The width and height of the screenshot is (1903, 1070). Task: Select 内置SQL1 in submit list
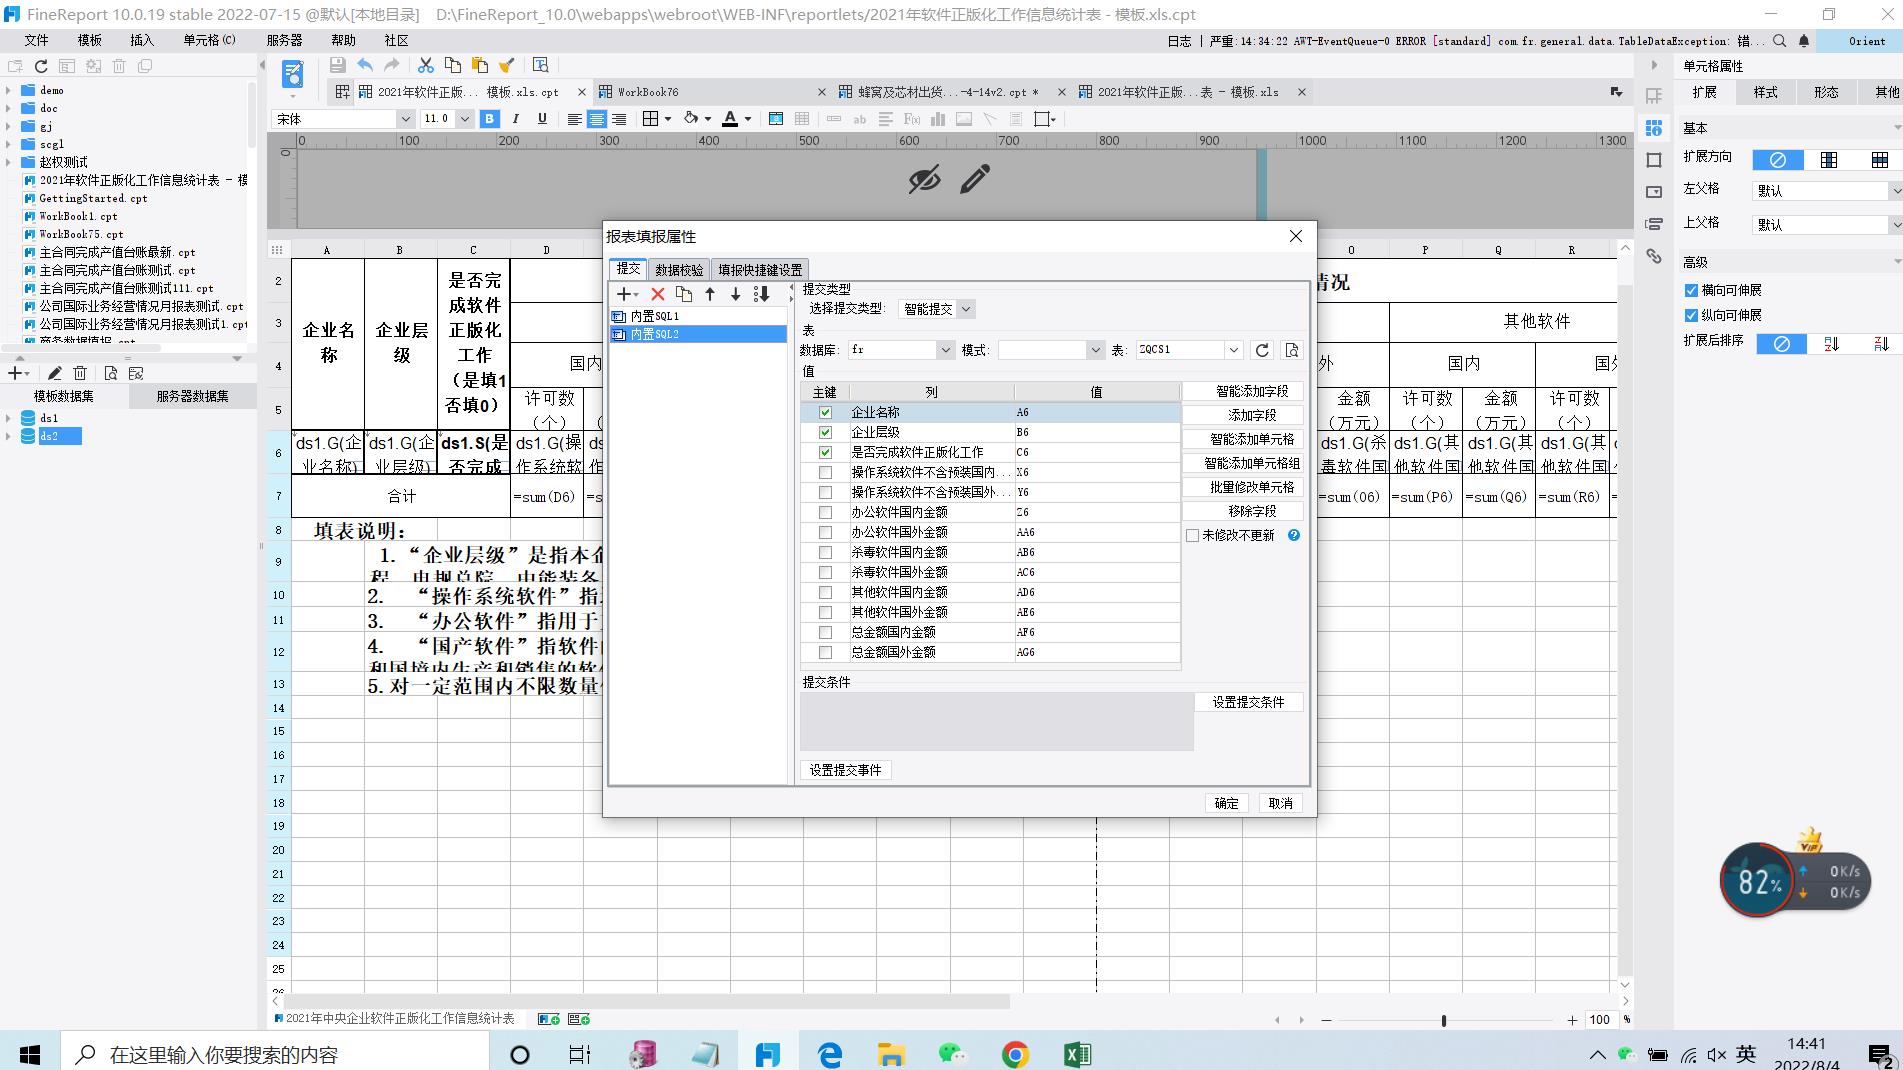pyautogui.click(x=697, y=316)
